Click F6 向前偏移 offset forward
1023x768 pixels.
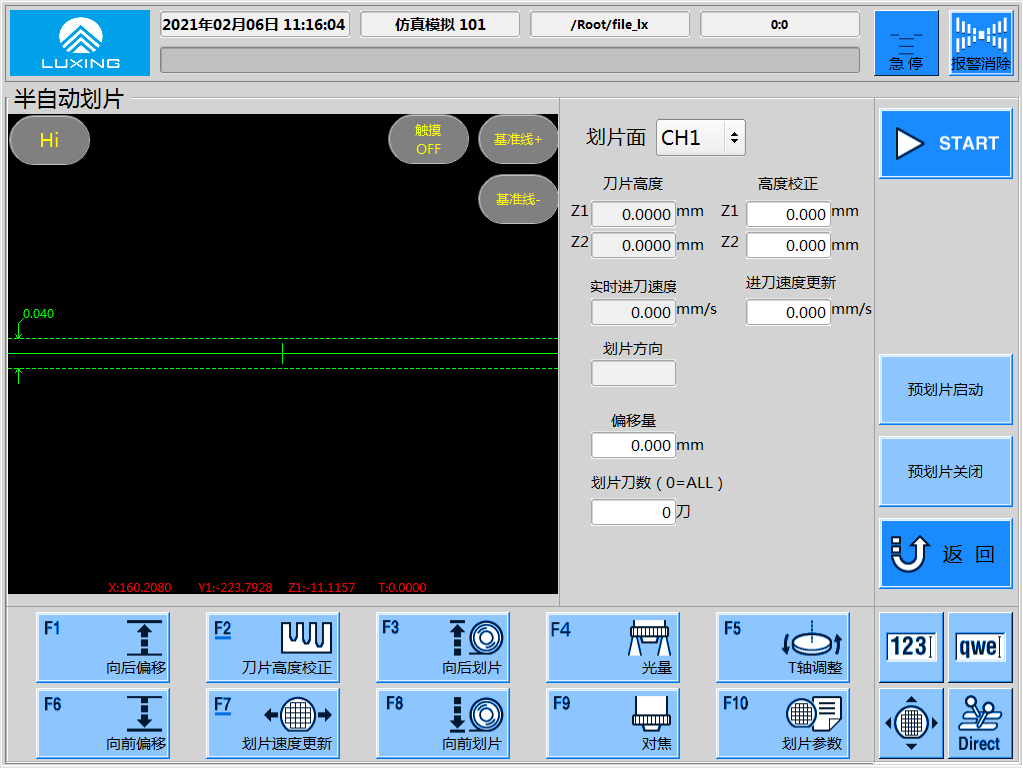point(103,723)
